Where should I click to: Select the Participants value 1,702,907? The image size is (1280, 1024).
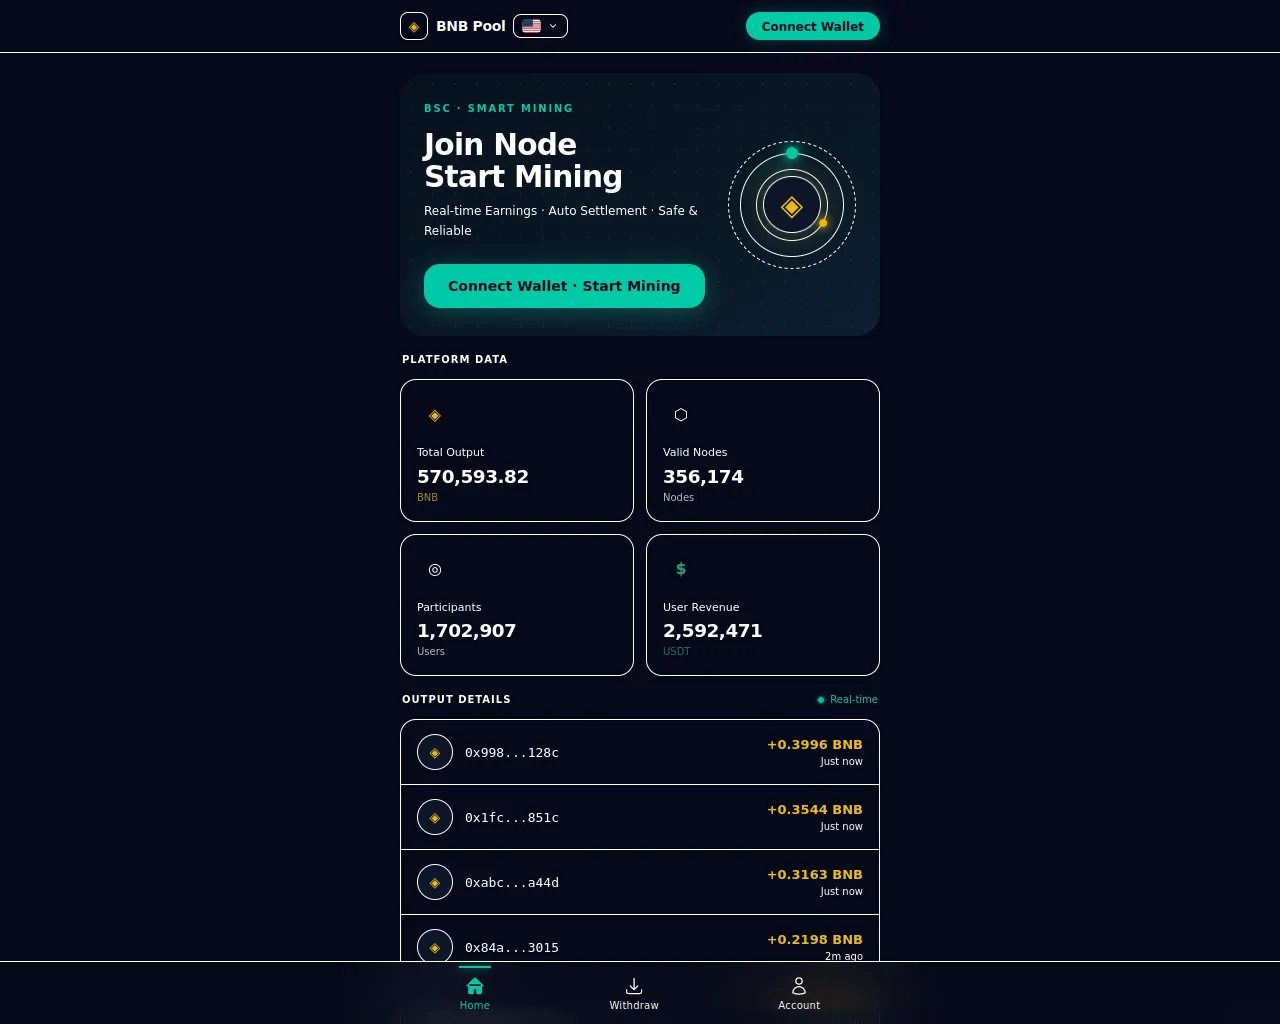467,631
